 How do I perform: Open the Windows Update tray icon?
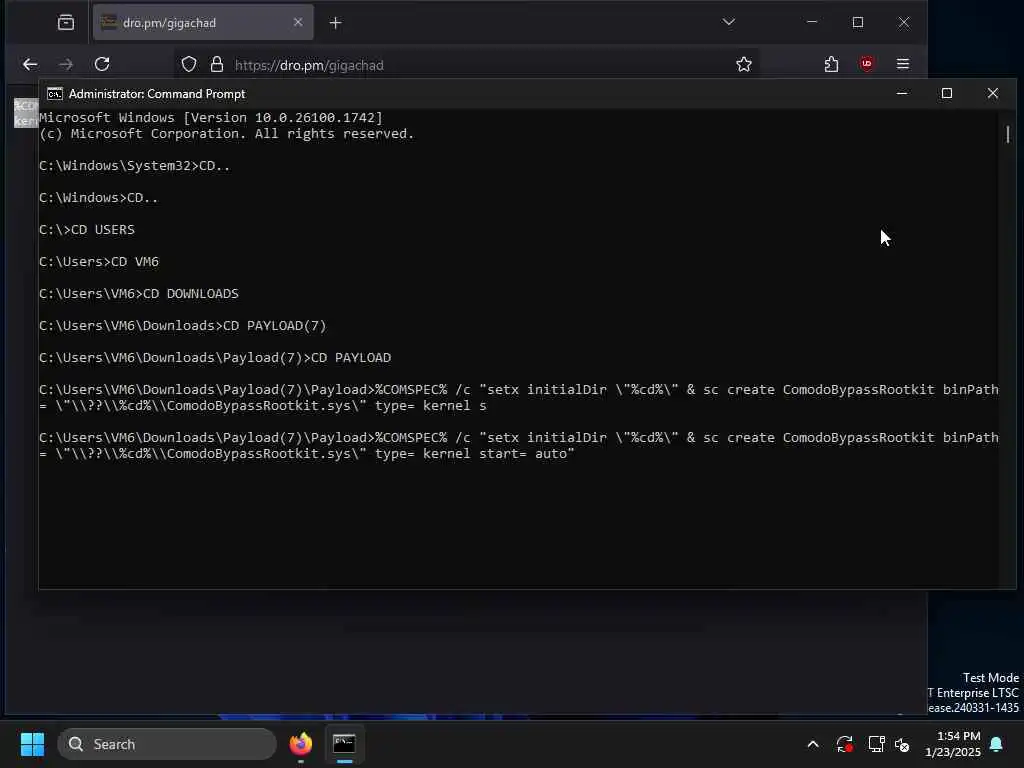844,744
